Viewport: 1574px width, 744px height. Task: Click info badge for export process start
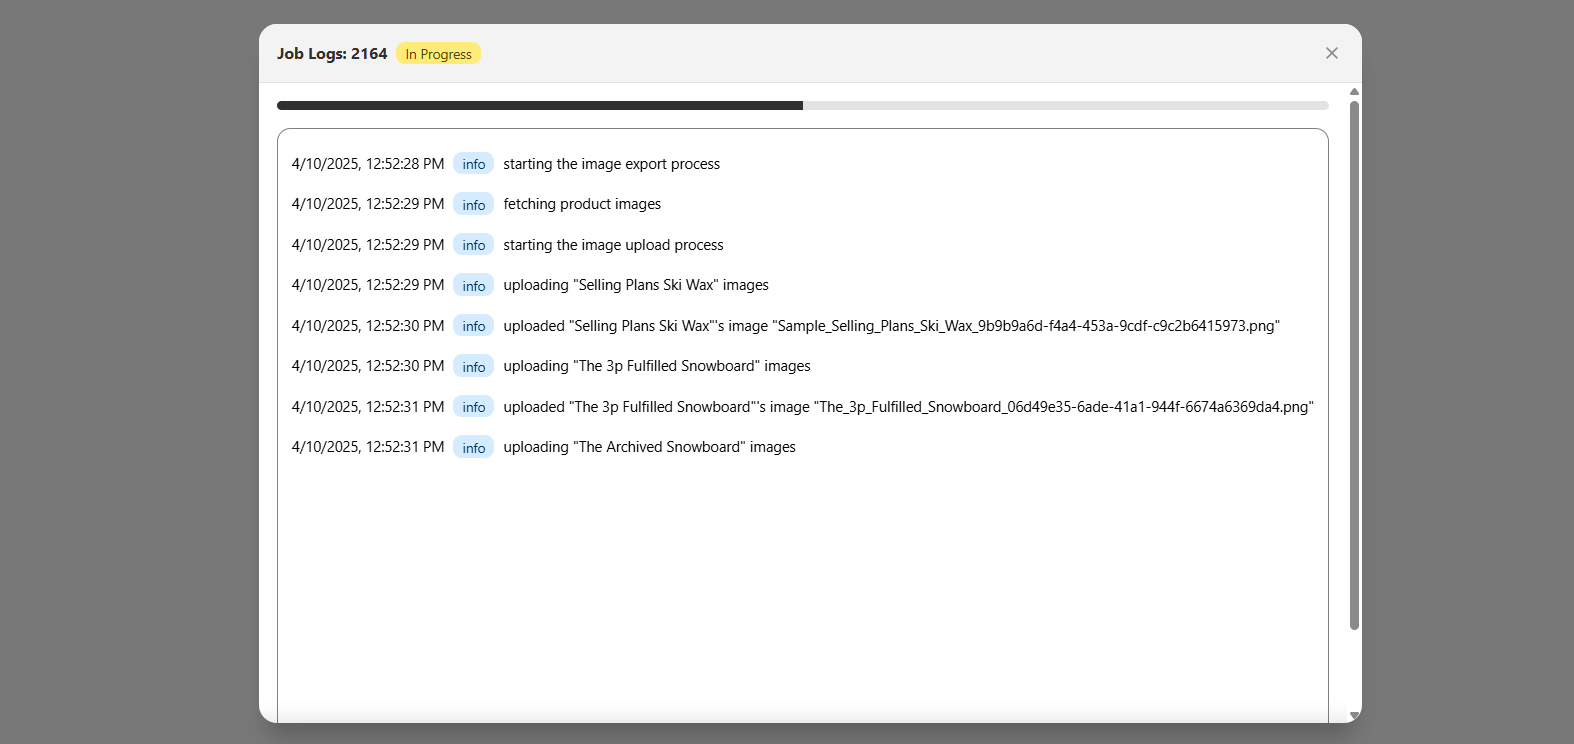pyautogui.click(x=473, y=164)
